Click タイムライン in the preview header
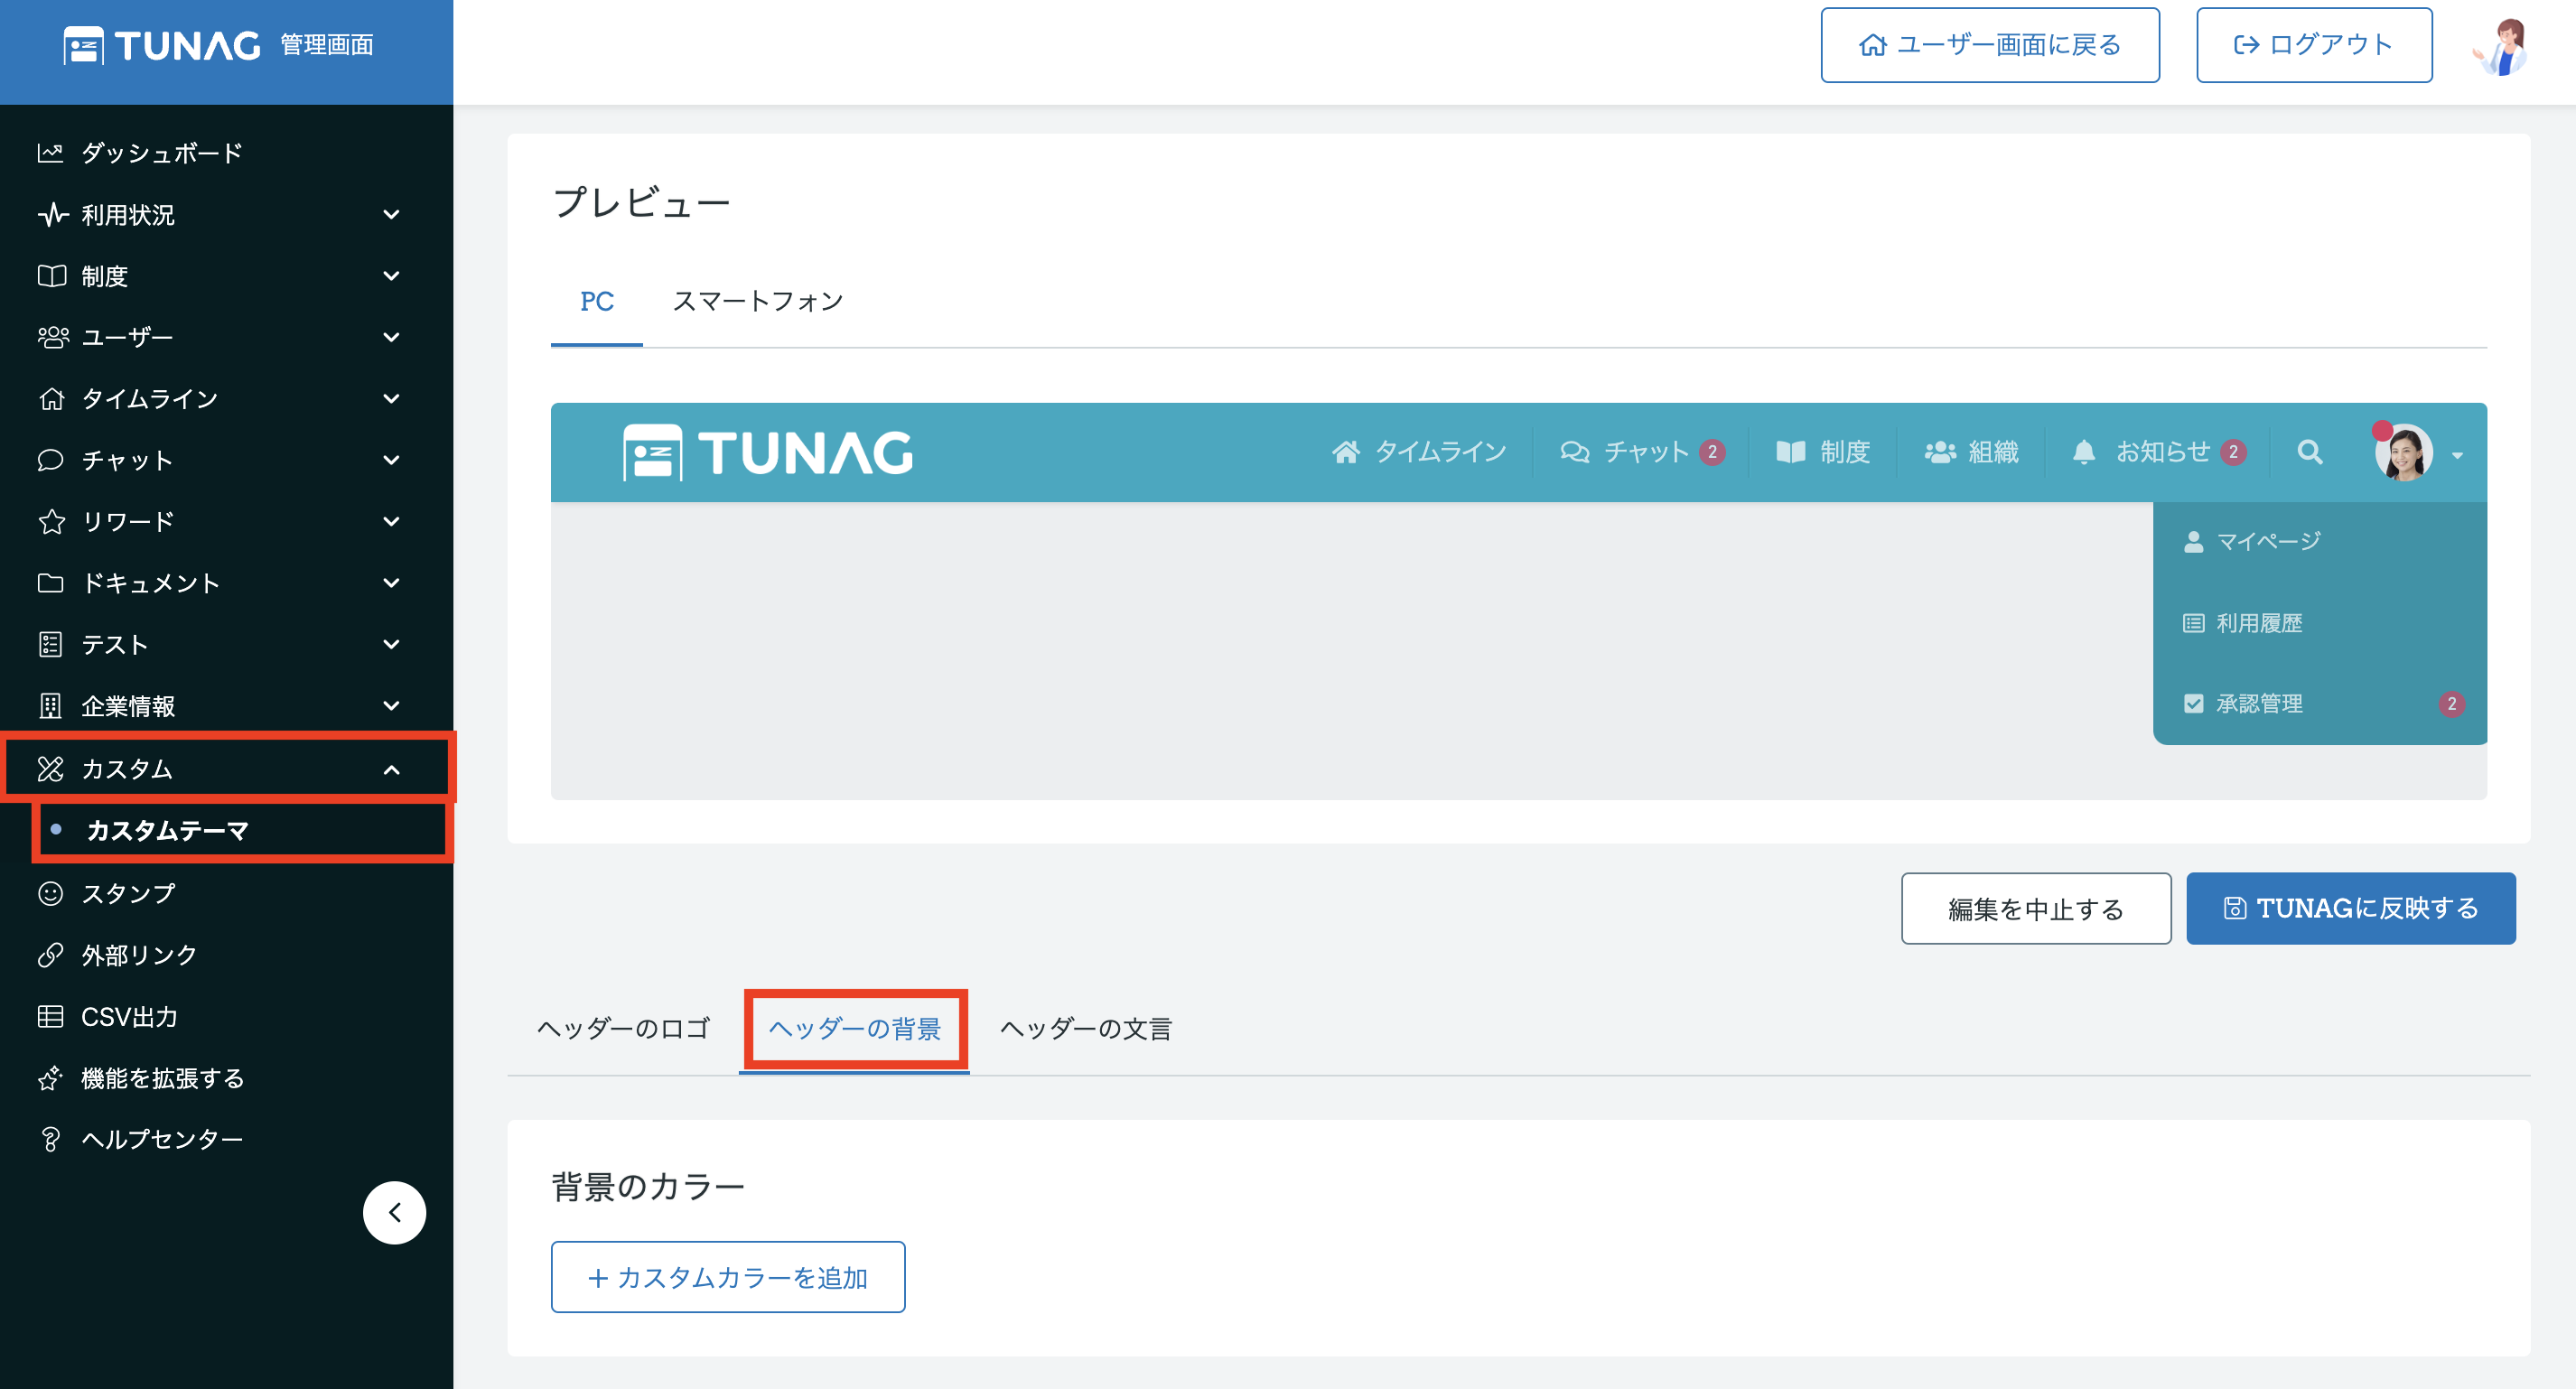2576x1389 pixels. pyautogui.click(x=1419, y=453)
